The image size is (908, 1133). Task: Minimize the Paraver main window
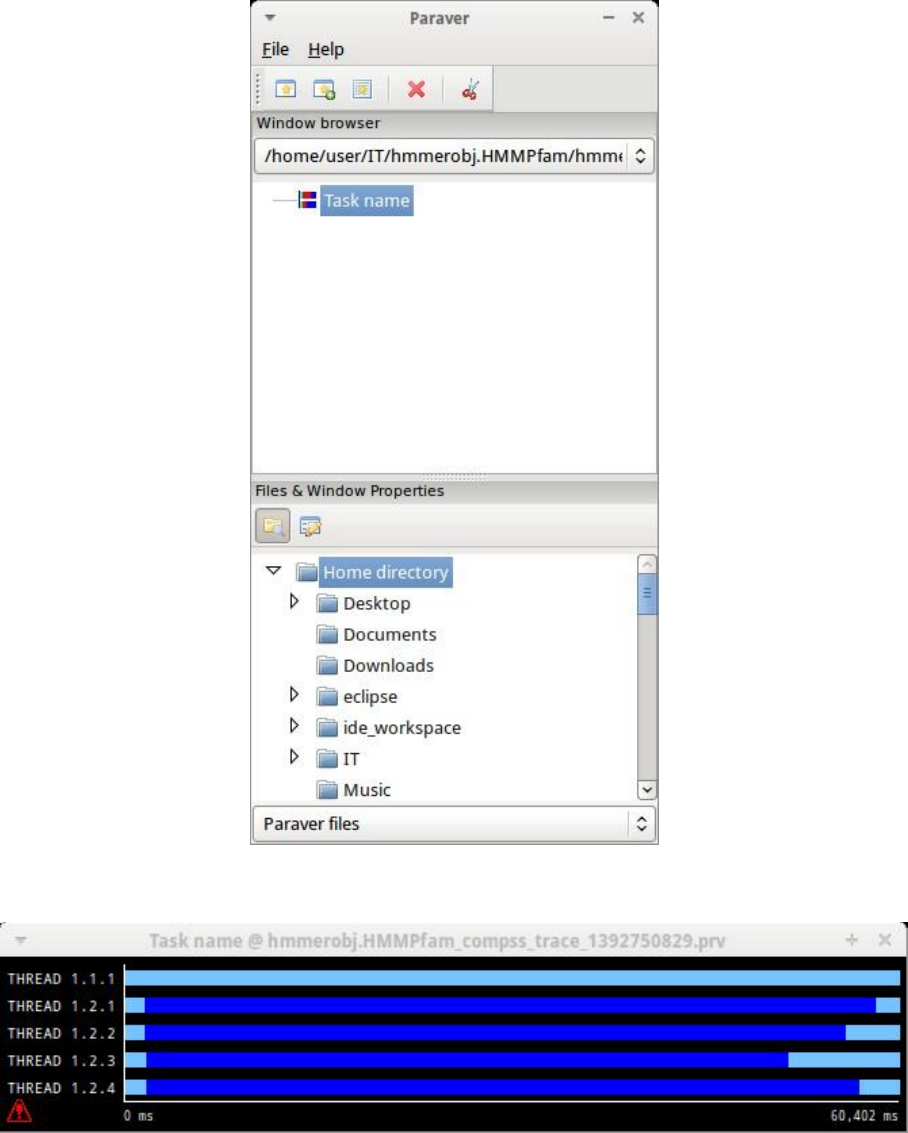(x=608, y=17)
